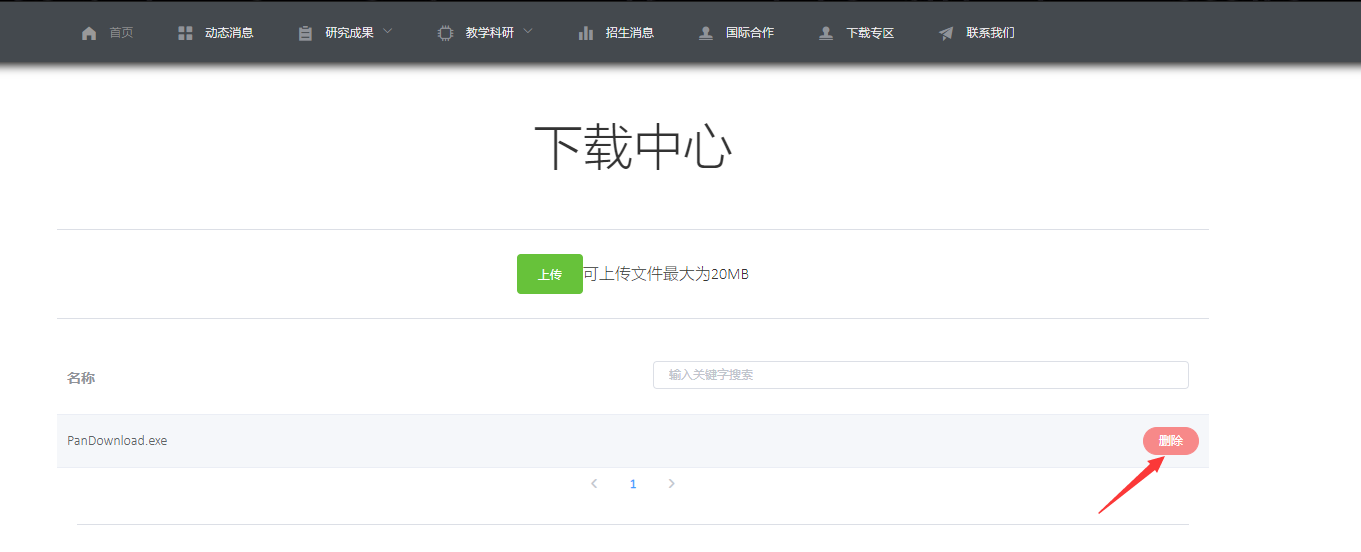Click the 可上传文件最大为20MB notice text

pyautogui.click(x=666, y=274)
